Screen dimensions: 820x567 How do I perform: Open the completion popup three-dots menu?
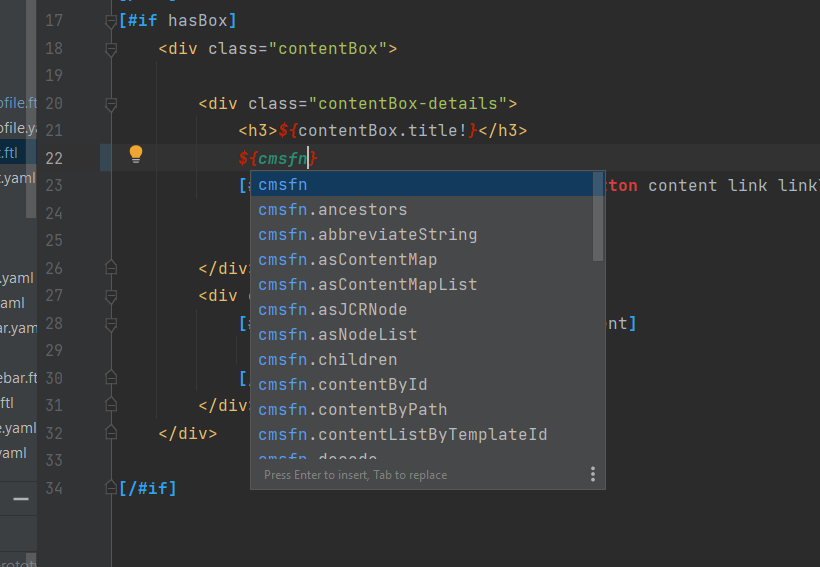tap(592, 474)
